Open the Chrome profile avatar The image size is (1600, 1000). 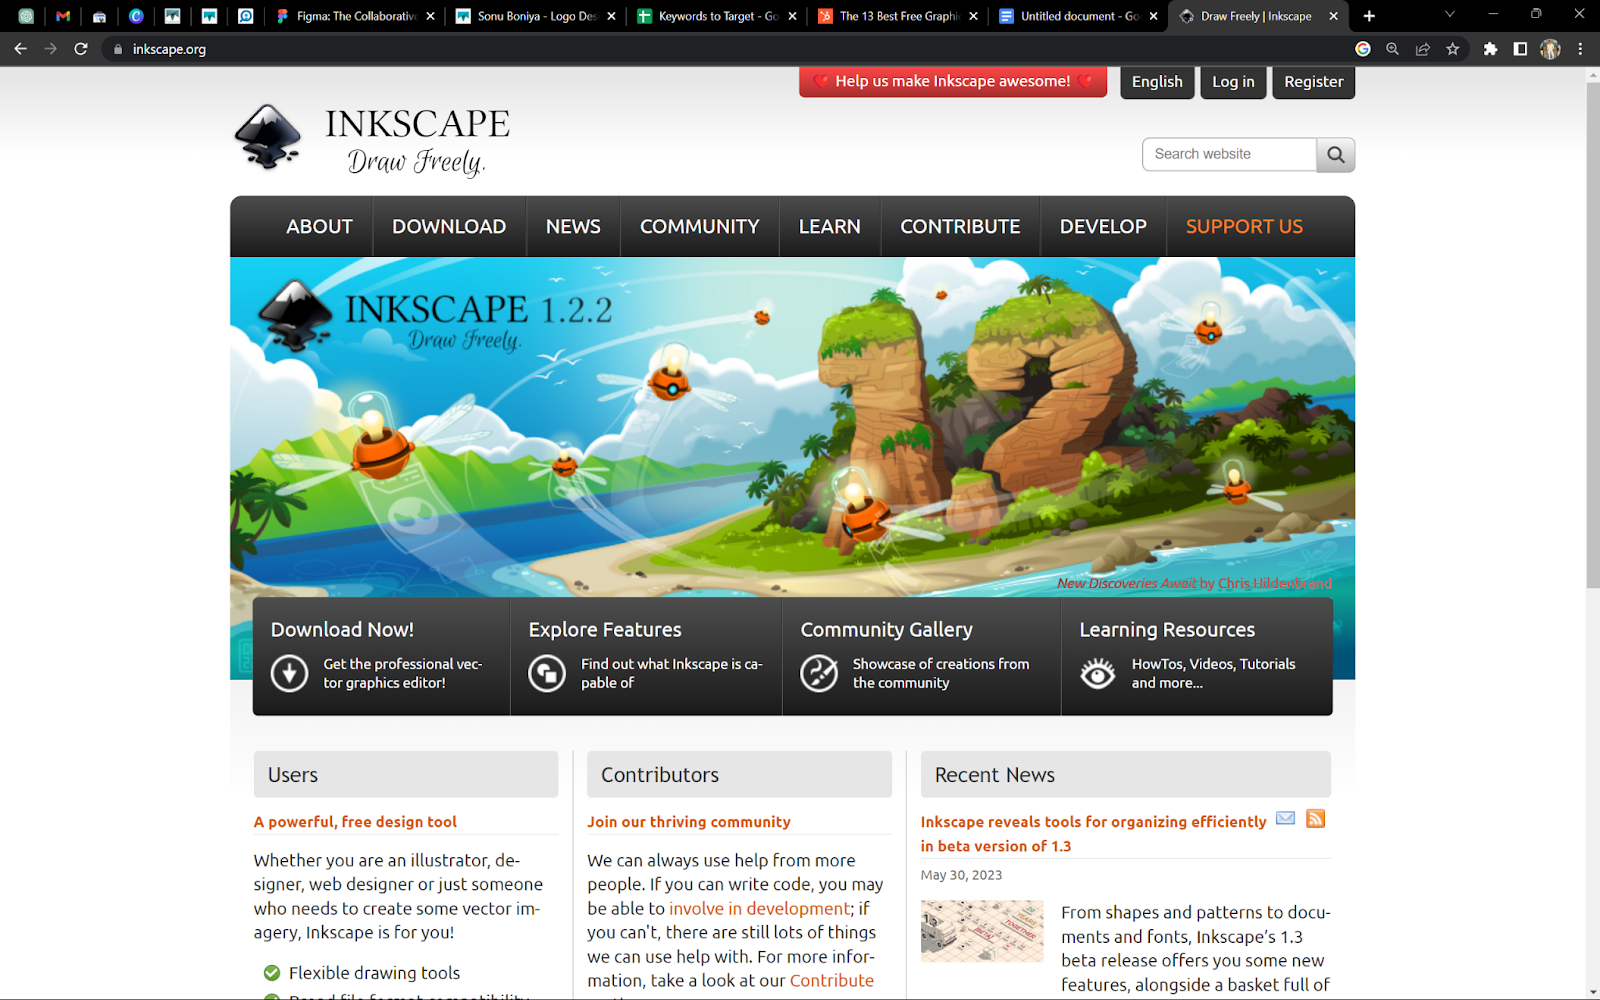(1550, 49)
